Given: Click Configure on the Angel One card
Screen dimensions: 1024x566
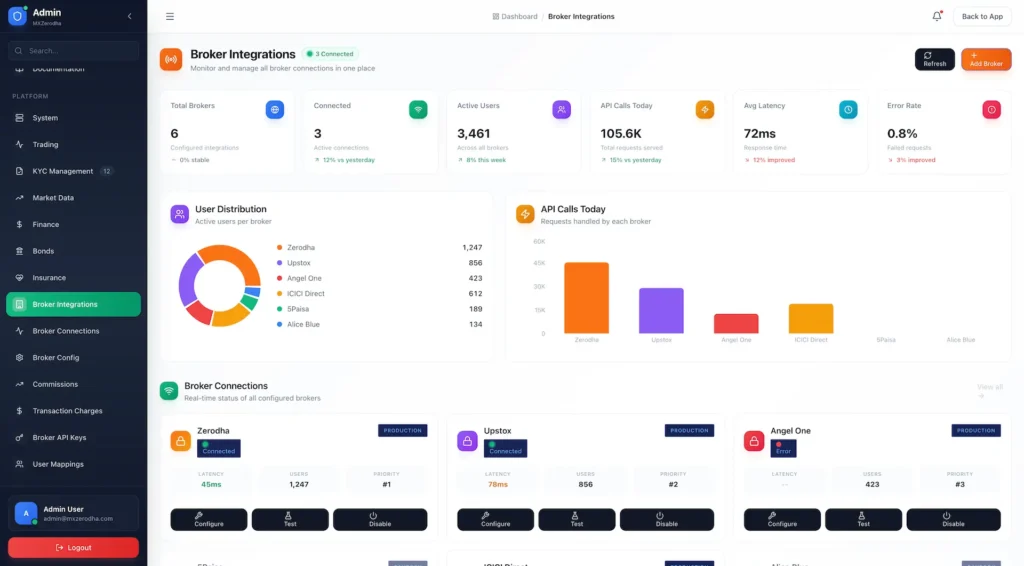Looking at the screenshot, I should pos(782,520).
